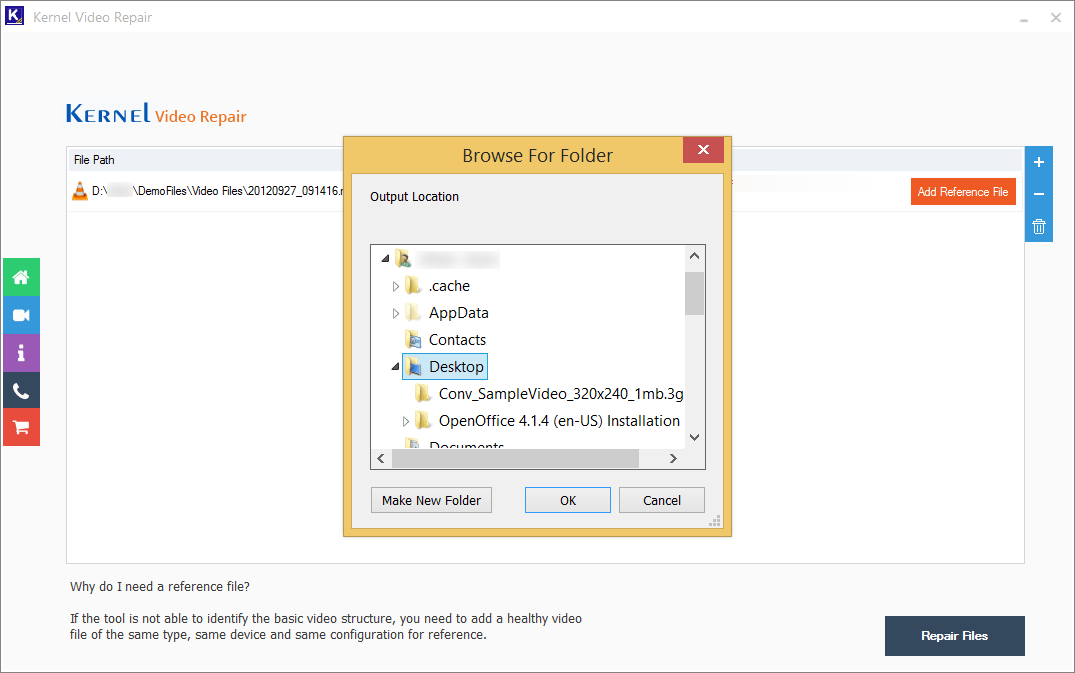Click the folder tree vertical scrollbar thumb

pos(694,293)
